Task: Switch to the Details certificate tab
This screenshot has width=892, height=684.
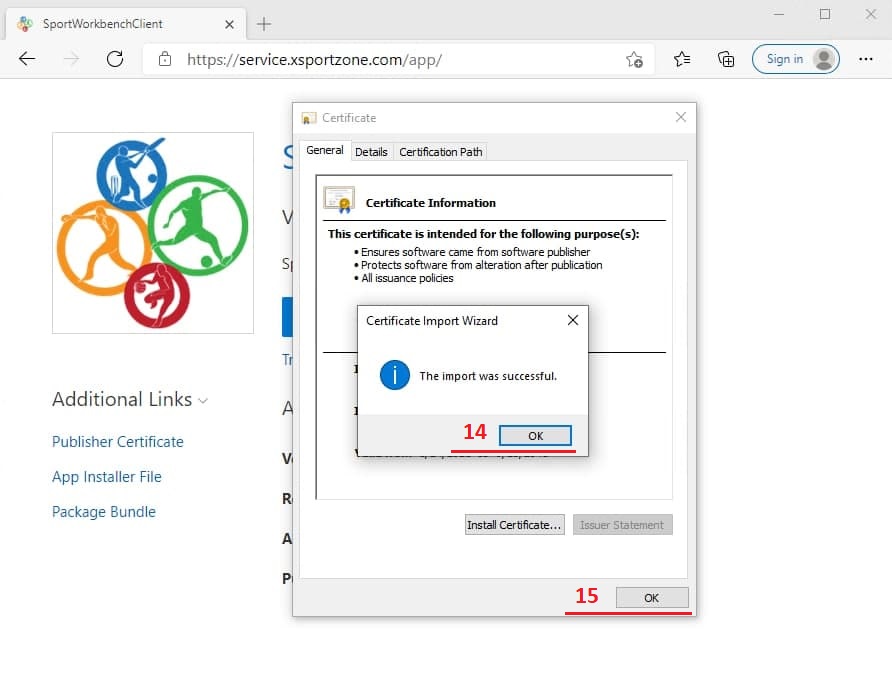Action: tap(371, 152)
